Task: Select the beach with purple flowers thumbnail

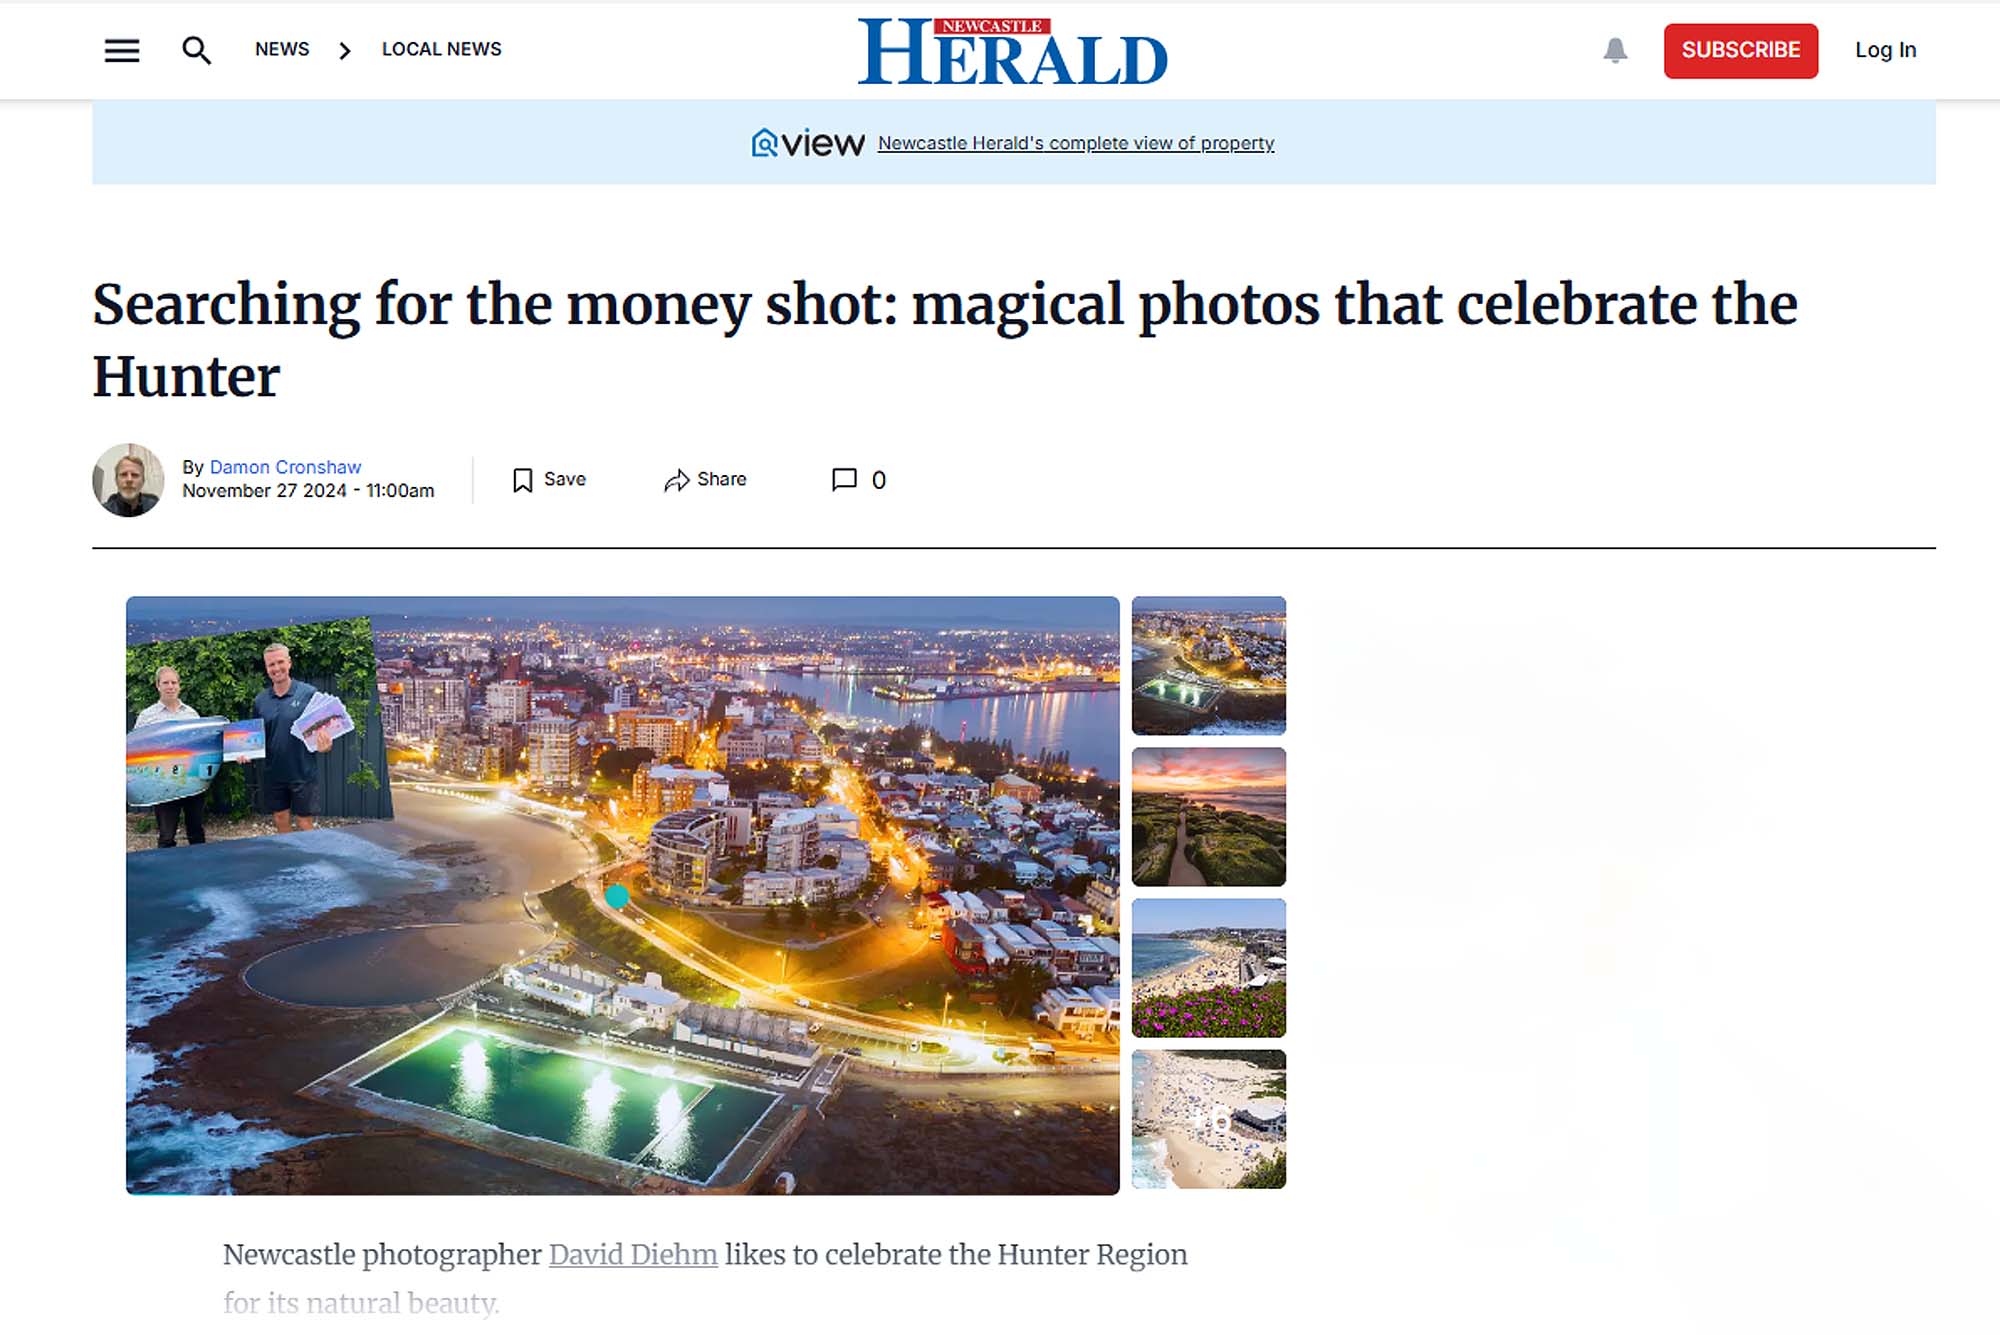Action: pyautogui.click(x=1208, y=967)
